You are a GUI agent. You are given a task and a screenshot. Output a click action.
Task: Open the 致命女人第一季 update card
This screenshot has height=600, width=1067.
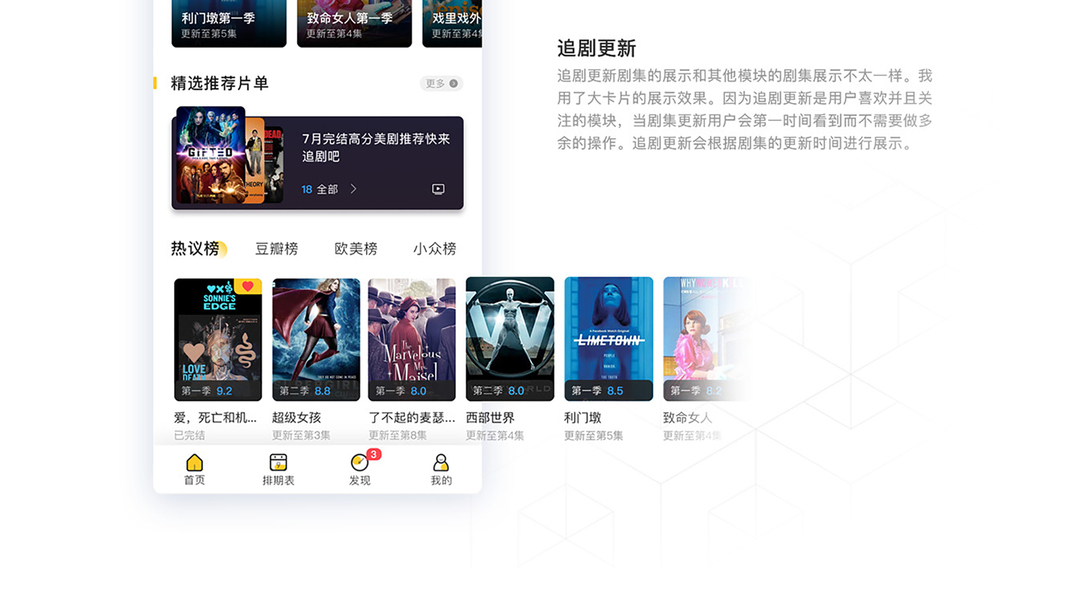355,24
